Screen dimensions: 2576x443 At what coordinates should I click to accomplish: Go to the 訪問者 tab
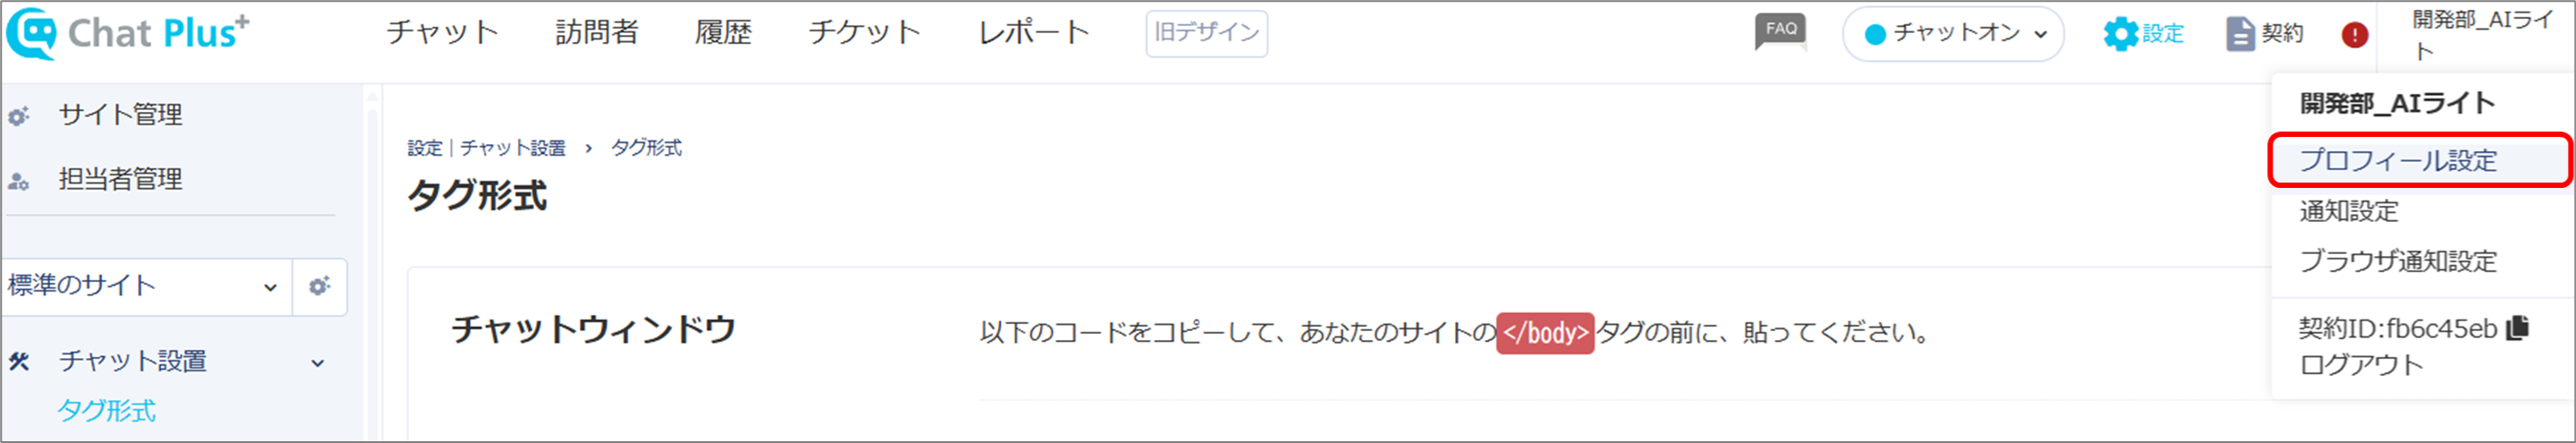coord(597,32)
